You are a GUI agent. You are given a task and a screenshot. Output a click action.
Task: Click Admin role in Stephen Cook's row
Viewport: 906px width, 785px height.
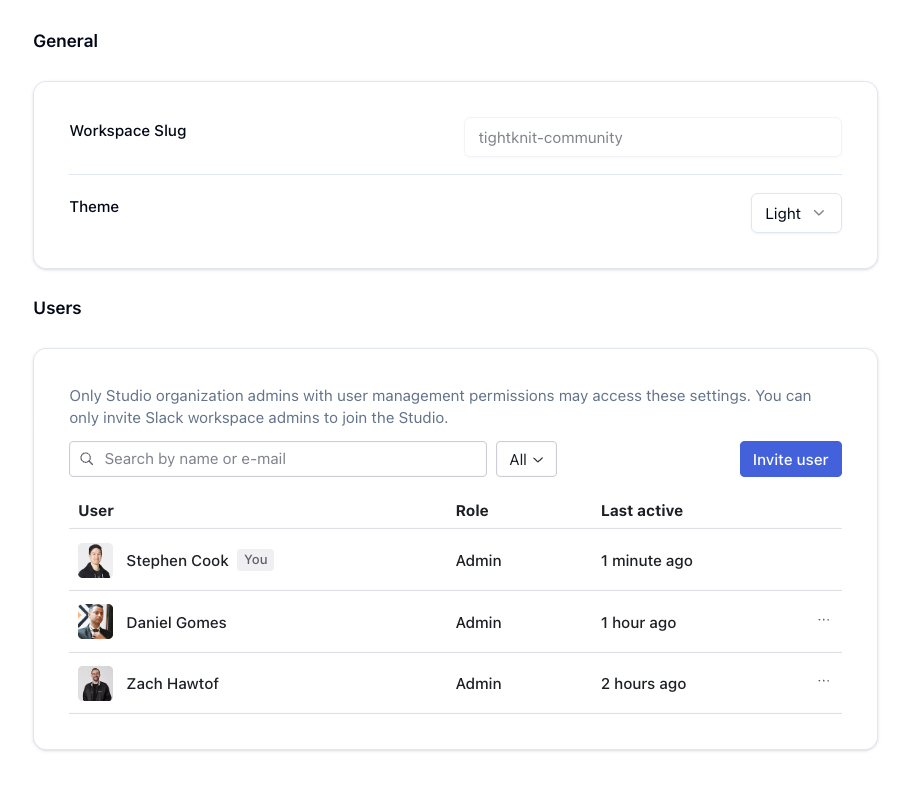point(478,561)
